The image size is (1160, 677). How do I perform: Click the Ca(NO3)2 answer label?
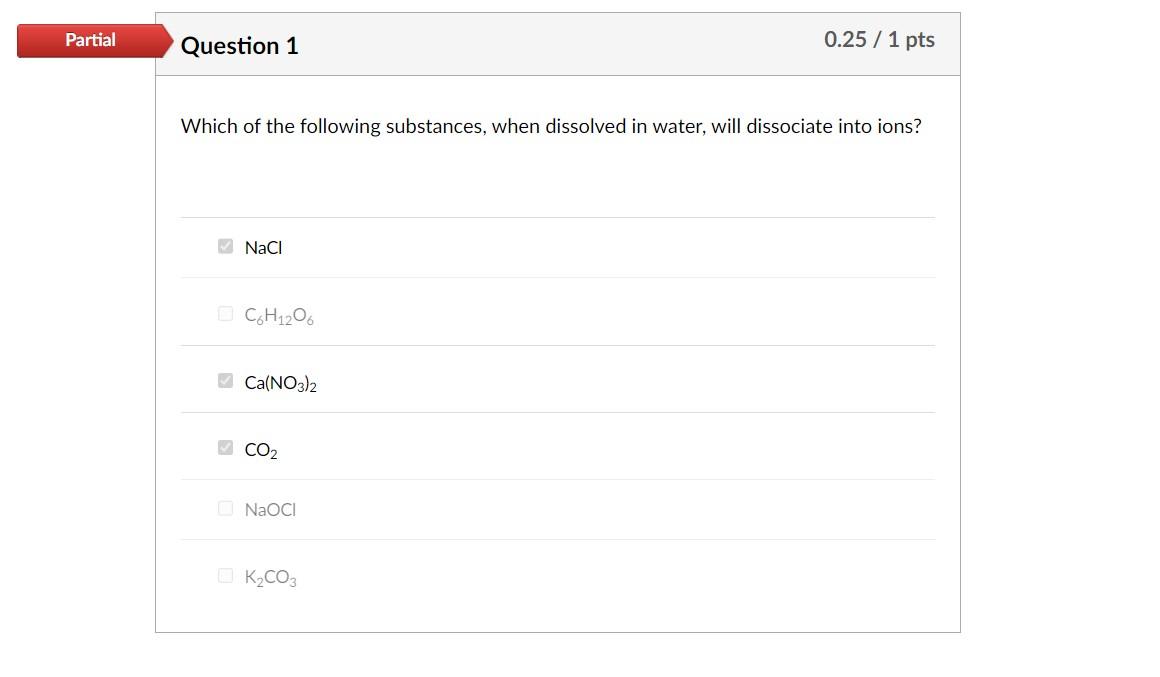pos(280,383)
